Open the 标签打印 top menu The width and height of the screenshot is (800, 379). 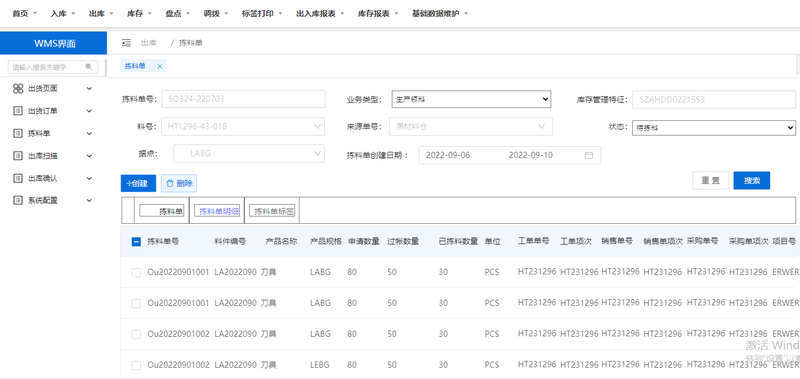(262, 14)
